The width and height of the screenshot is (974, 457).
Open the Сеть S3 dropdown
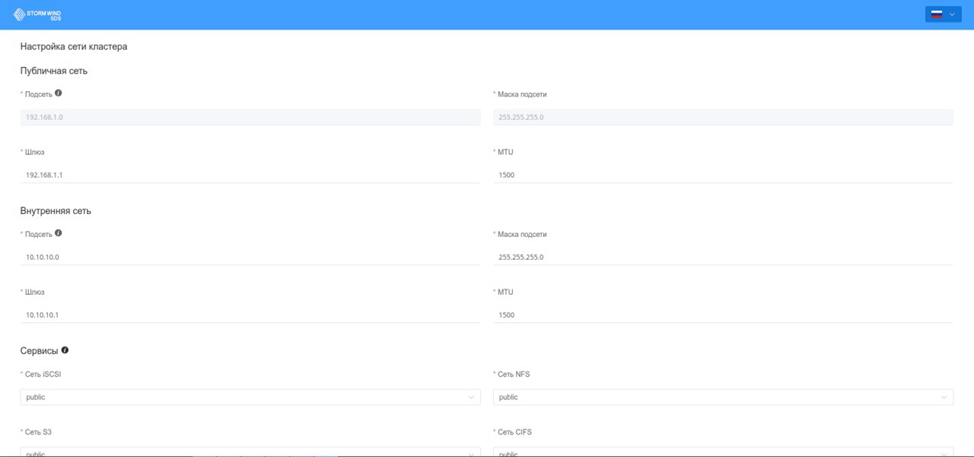pyautogui.click(x=250, y=452)
